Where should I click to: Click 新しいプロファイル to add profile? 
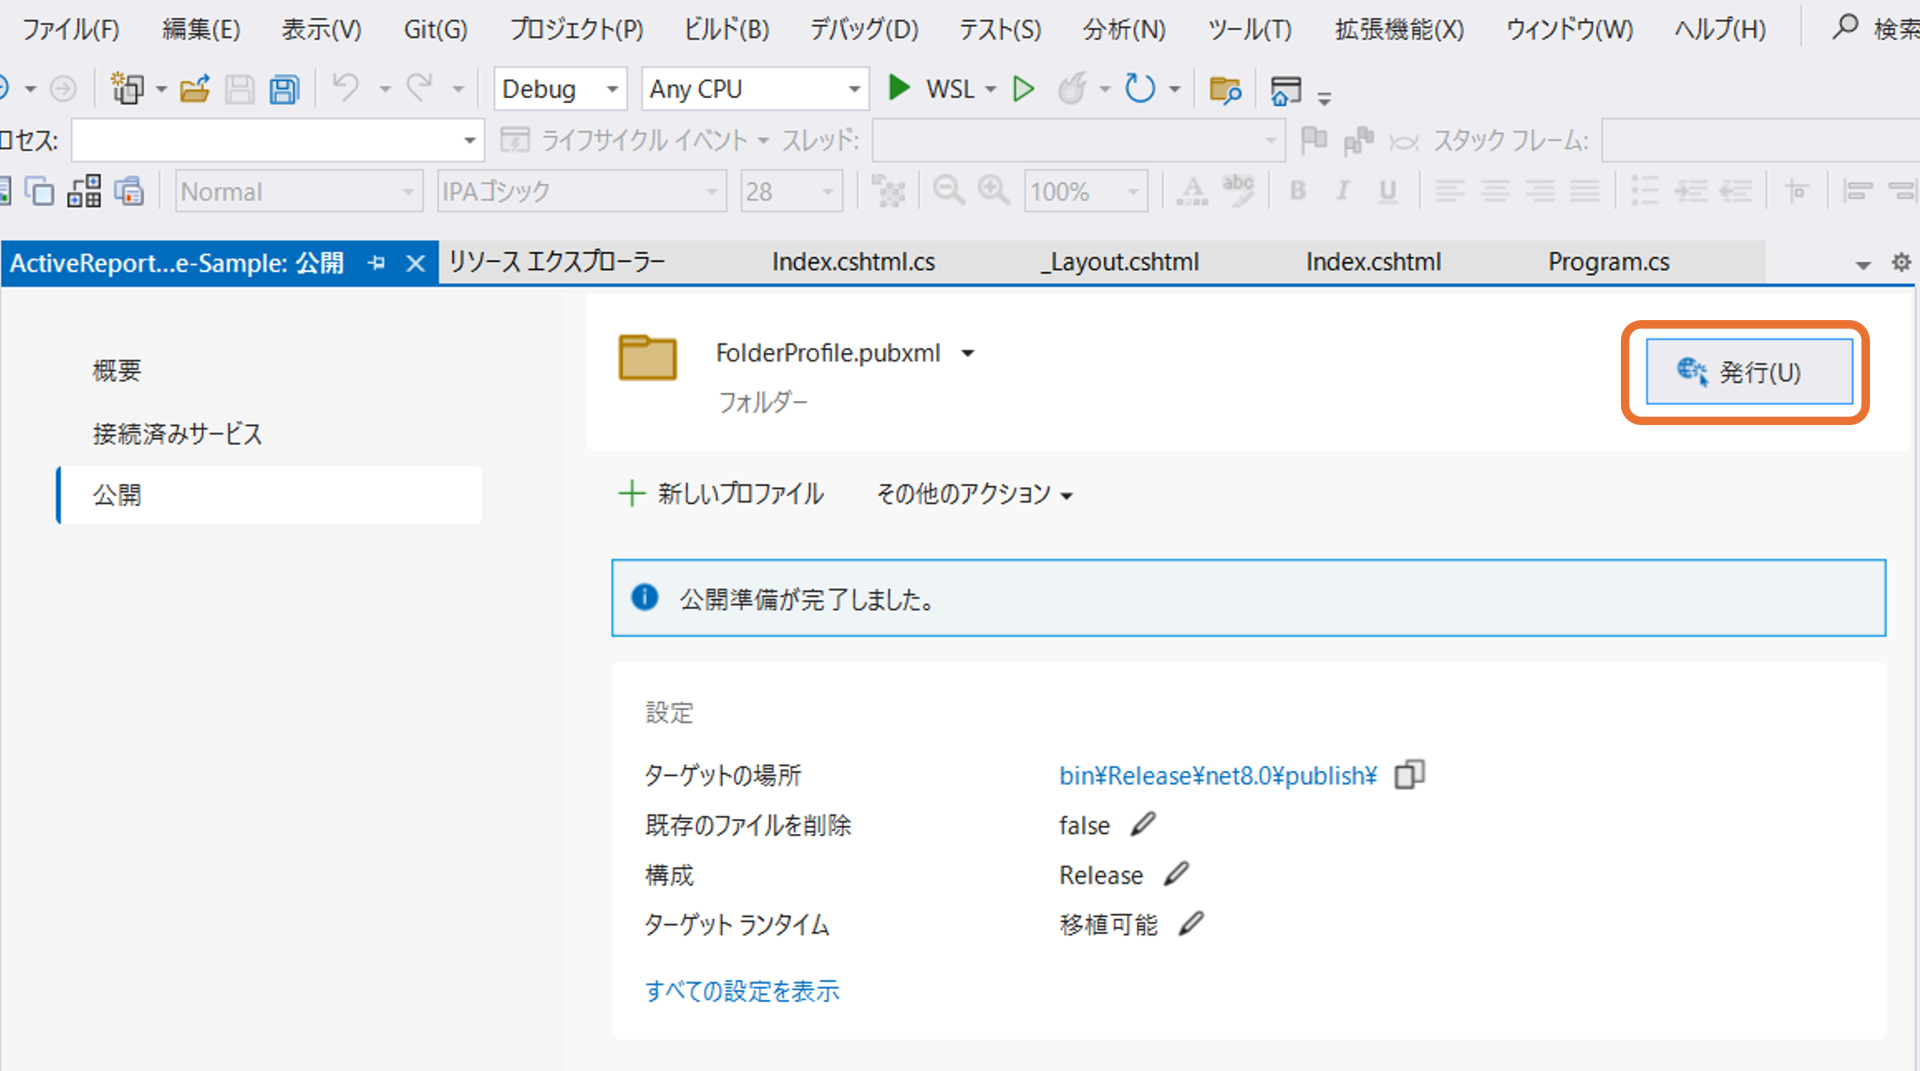pos(720,493)
